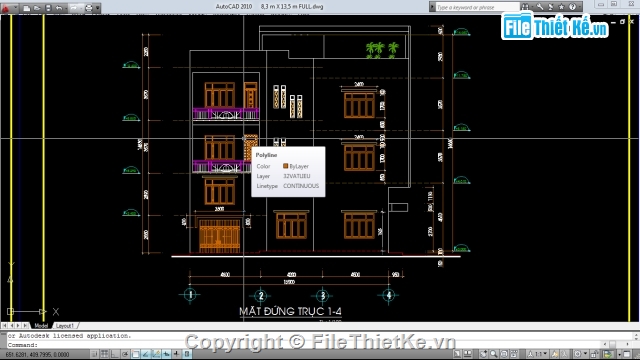
Task: Click the Layer value 32VATLIEU in tooltip
Action: pos(297,176)
